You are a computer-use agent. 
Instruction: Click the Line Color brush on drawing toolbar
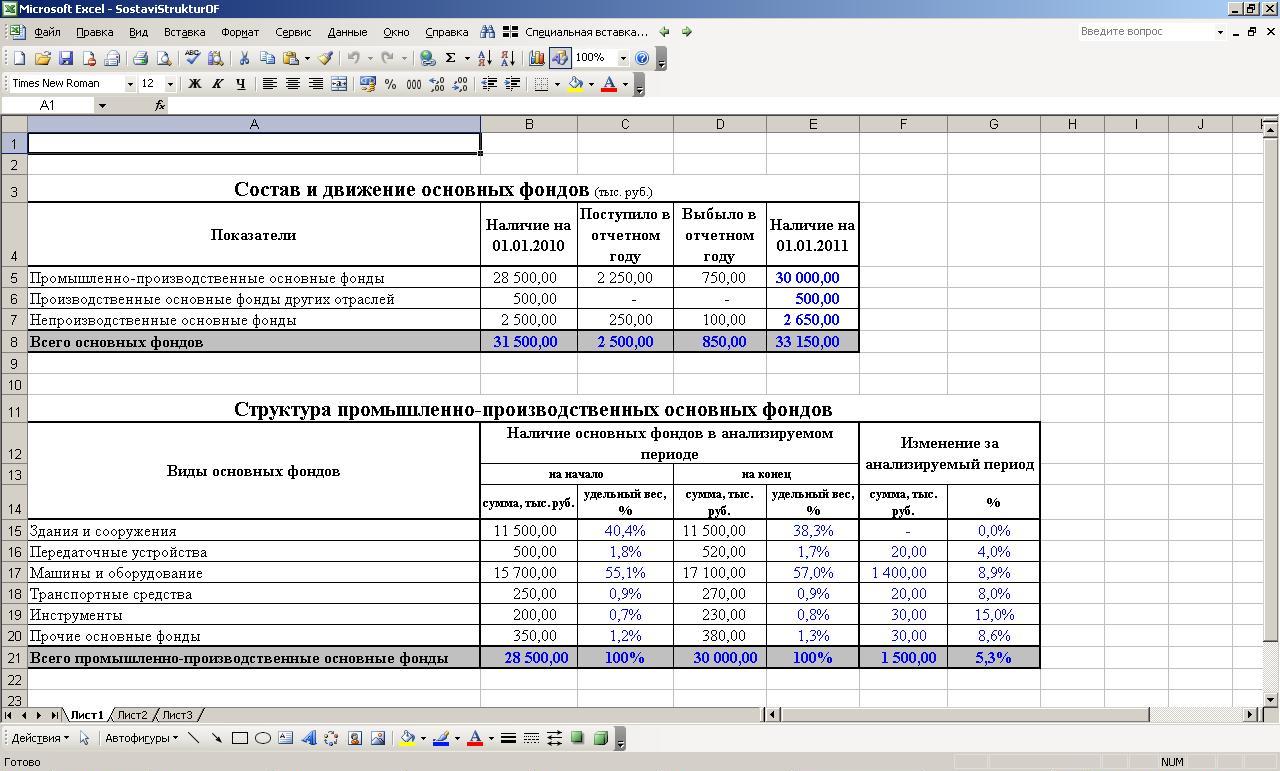[x=440, y=738]
